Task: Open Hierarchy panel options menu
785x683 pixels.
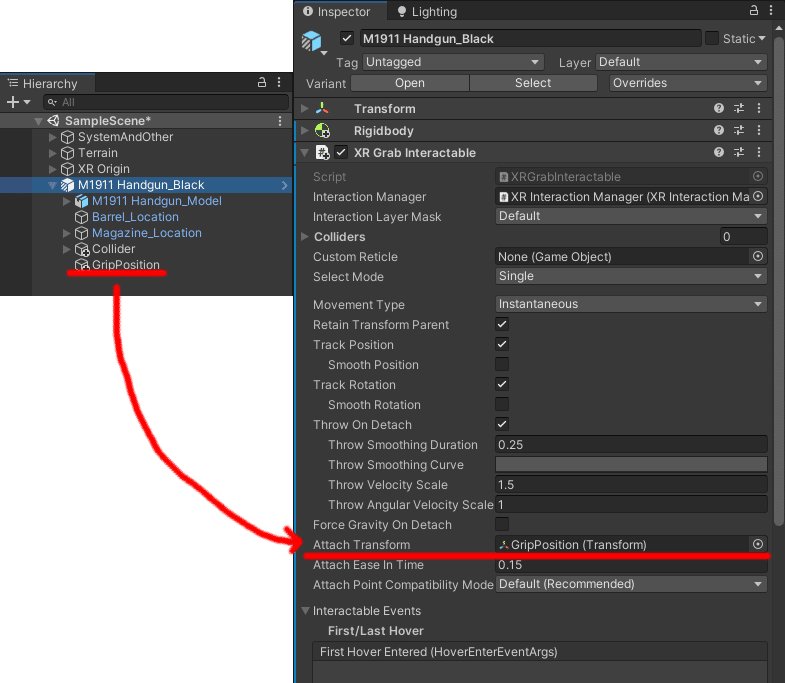Action: 279,83
